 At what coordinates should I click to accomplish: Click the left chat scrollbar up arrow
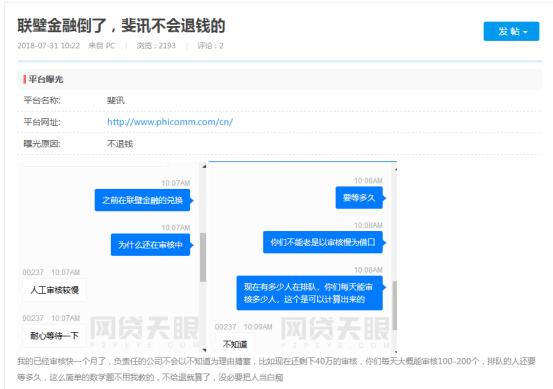[x=204, y=166]
